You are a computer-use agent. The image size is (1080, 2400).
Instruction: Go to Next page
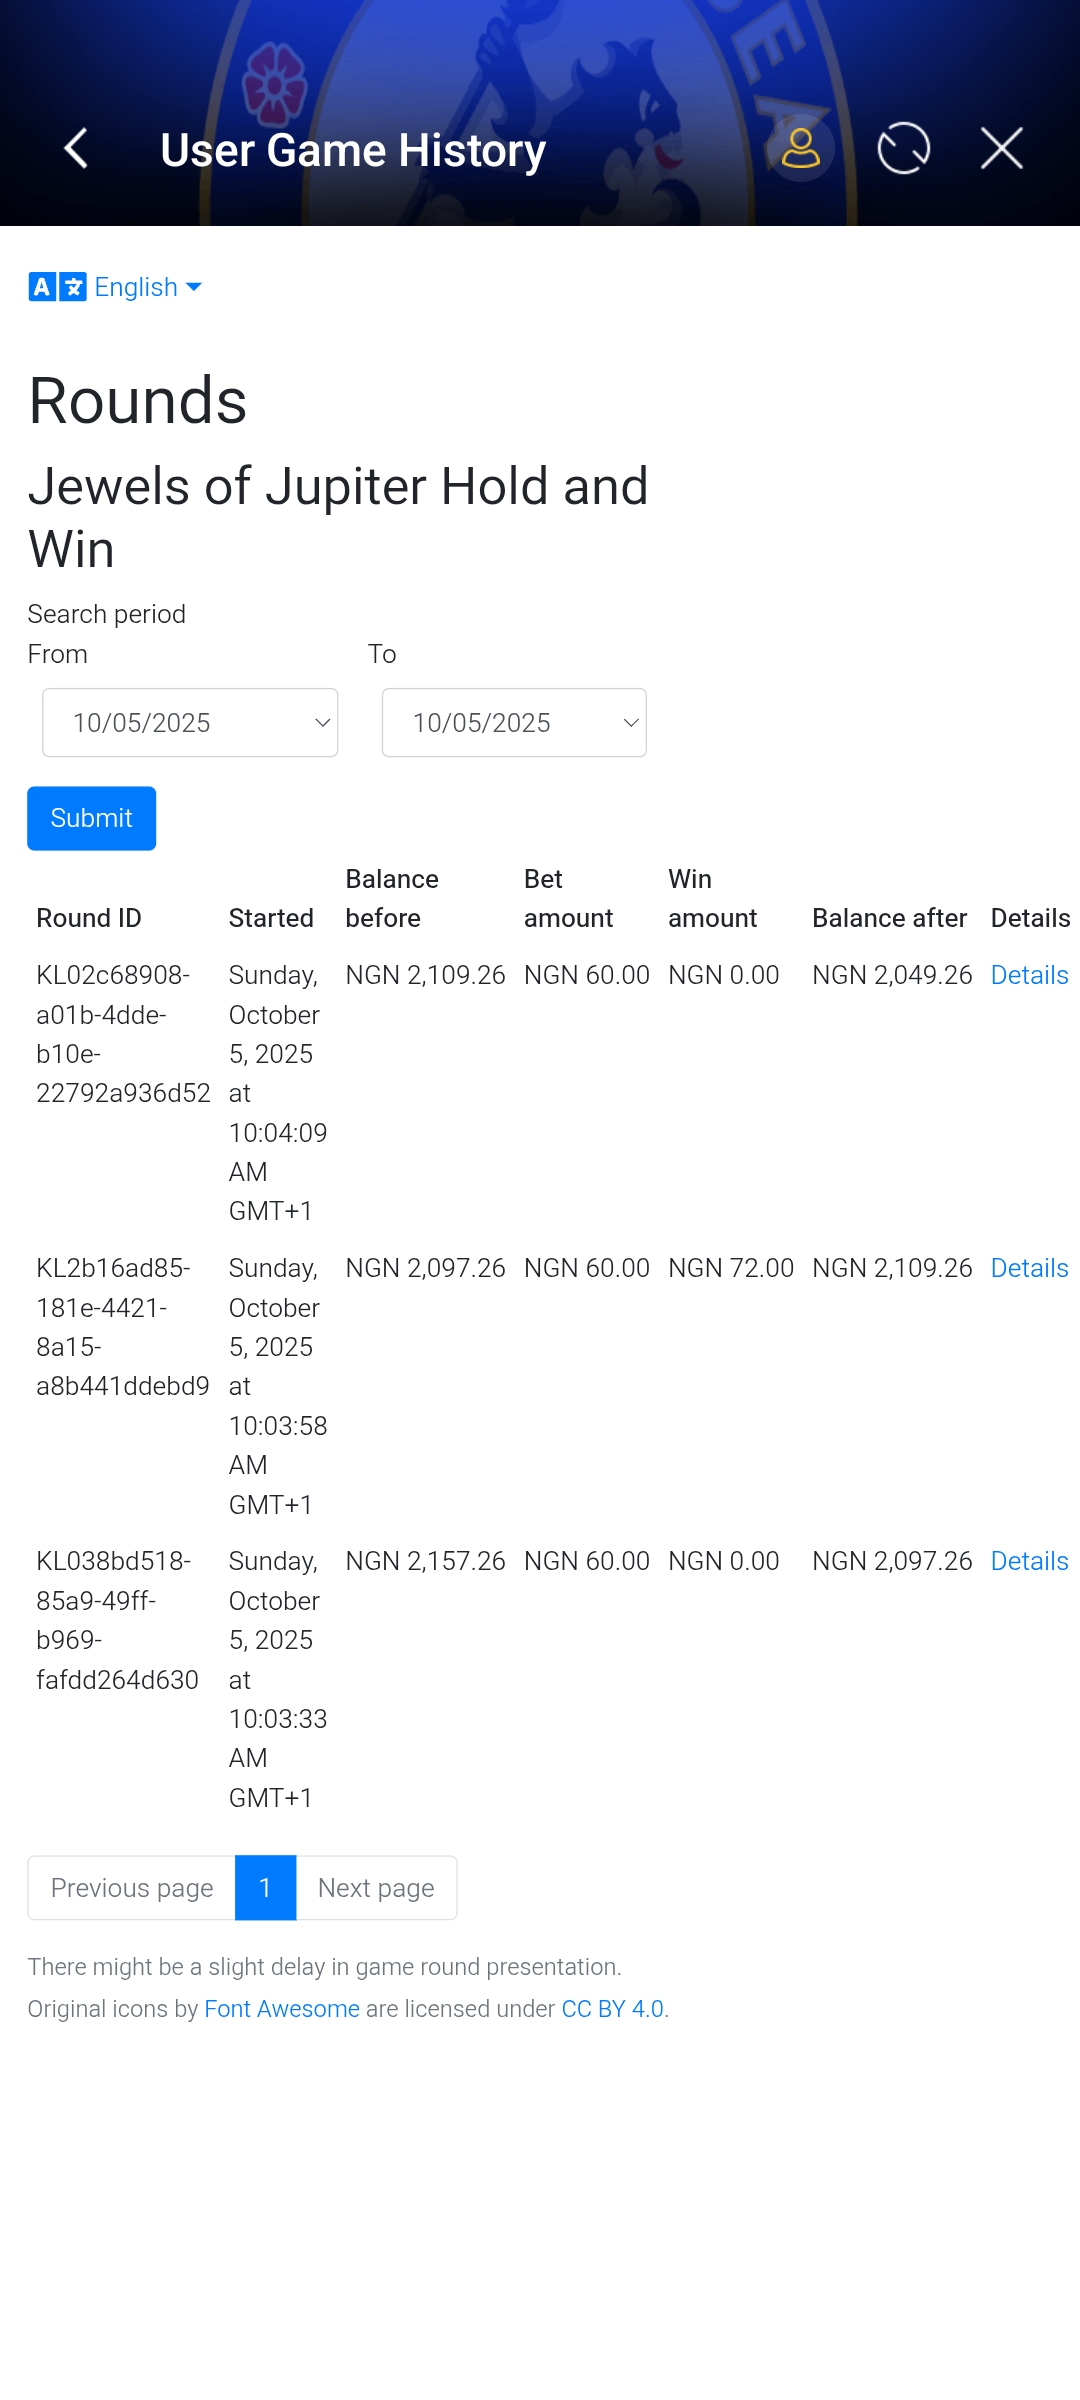(x=376, y=1888)
